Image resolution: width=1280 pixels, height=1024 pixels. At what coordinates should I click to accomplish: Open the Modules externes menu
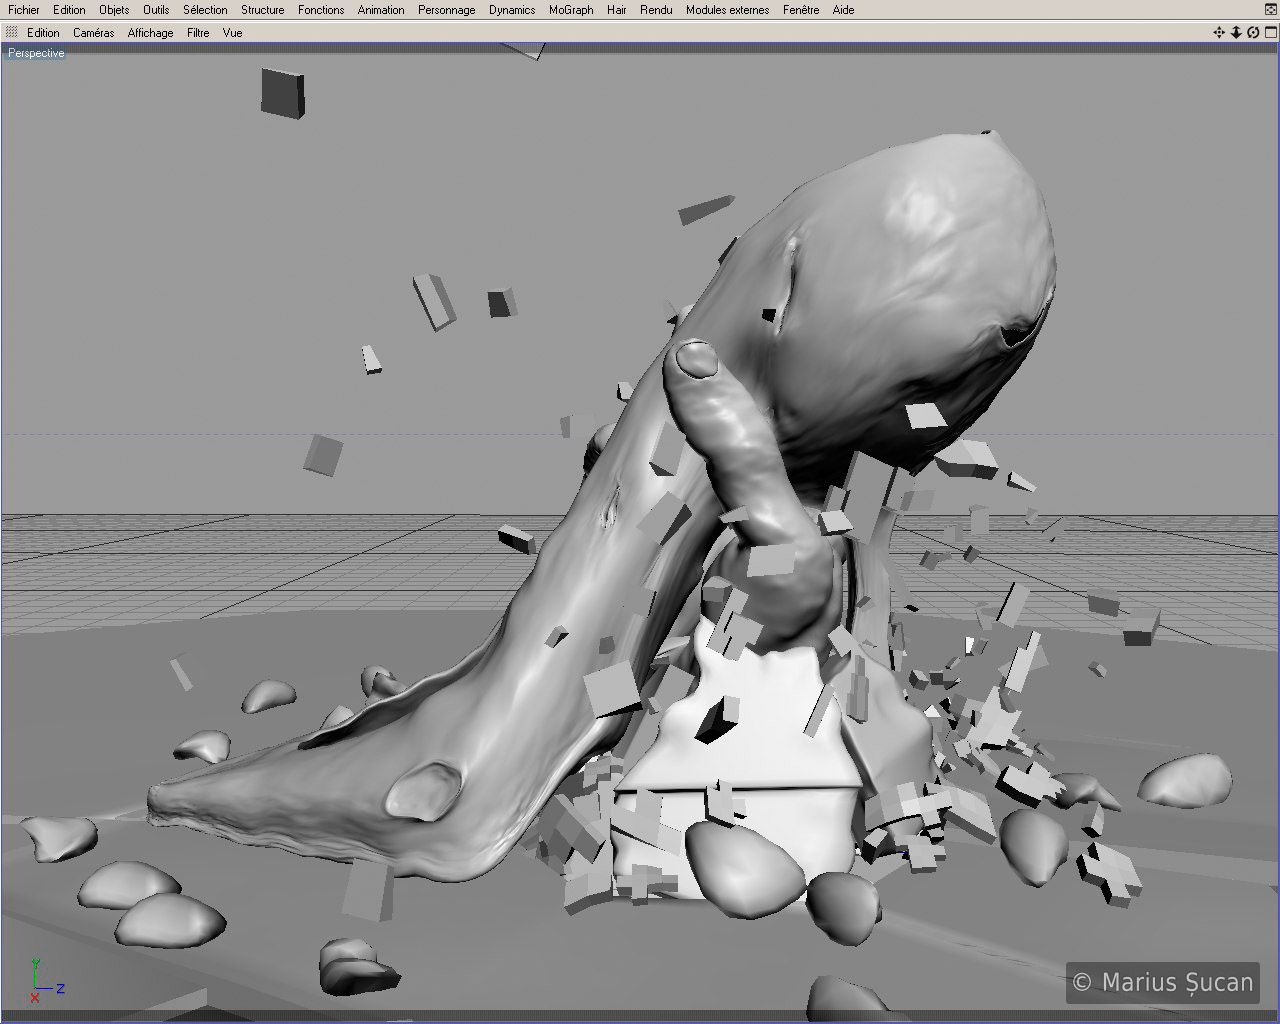click(727, 10)
